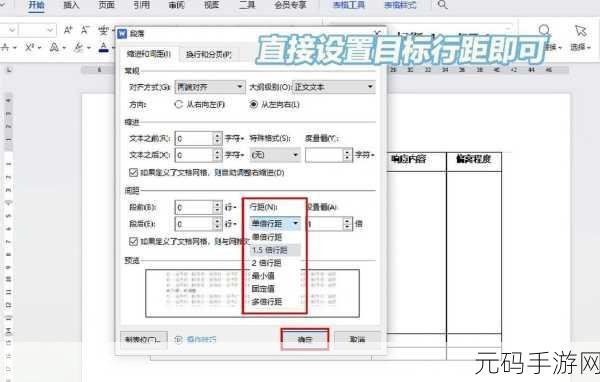The height and width of the screenshot is (382, 600).
Task: Open the 引用 ribbon tab
Action: click(x=141, y=5)
